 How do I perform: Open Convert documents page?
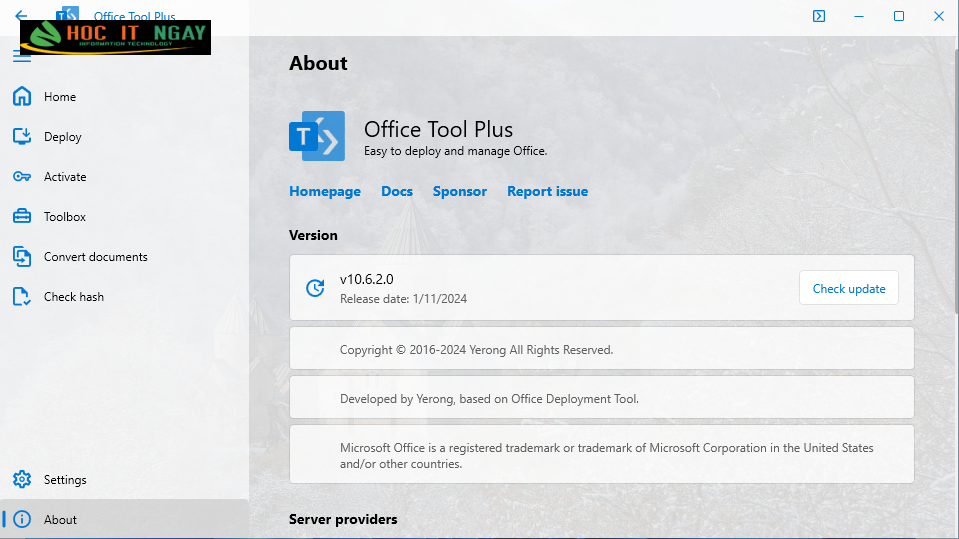click(95, 257)
